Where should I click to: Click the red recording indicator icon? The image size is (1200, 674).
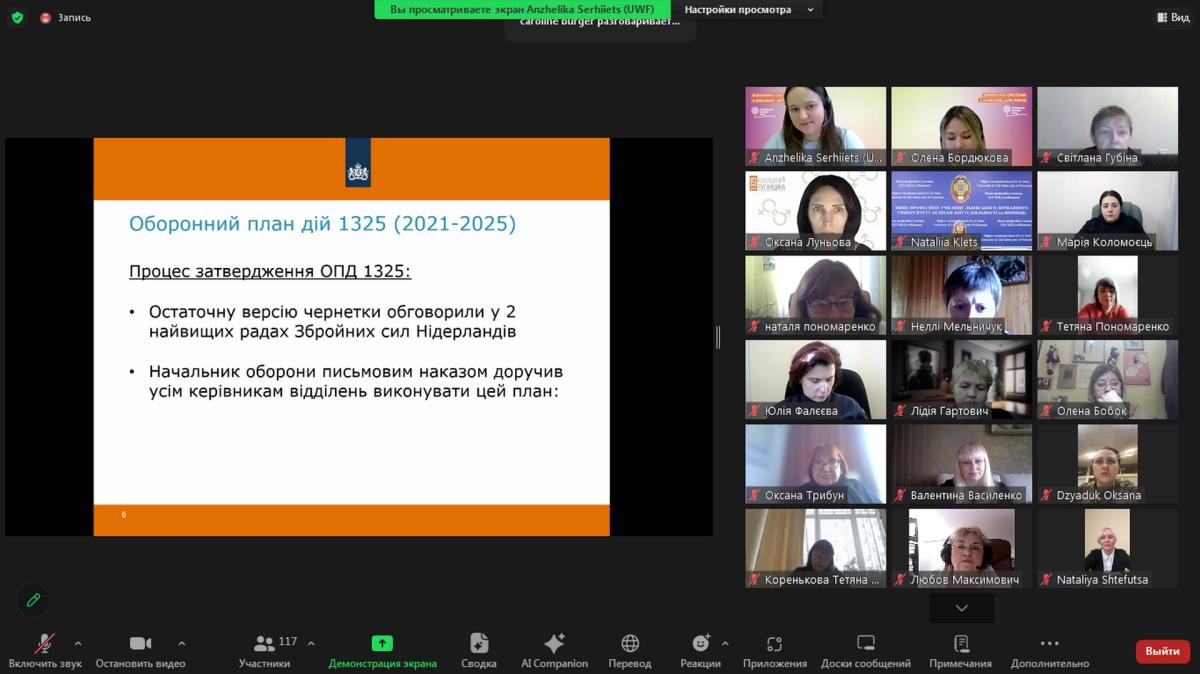(x=45, y=17)
